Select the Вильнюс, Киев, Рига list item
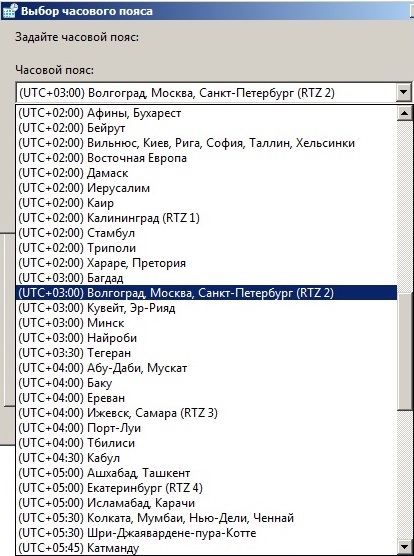Viewport: 414px width, 556px height. (x=206, y=143)
